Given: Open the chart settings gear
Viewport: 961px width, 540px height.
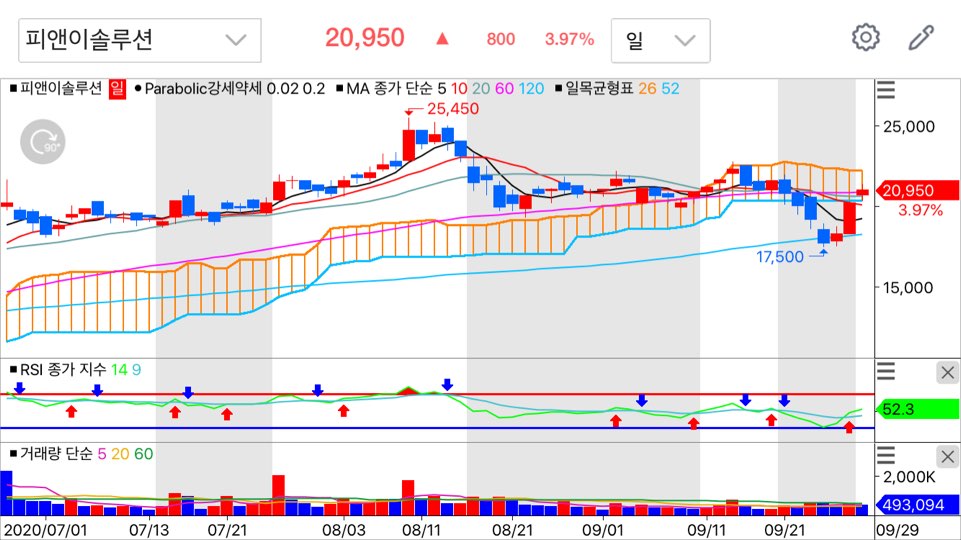Looking at the screenshot, I should coord(865,38).
